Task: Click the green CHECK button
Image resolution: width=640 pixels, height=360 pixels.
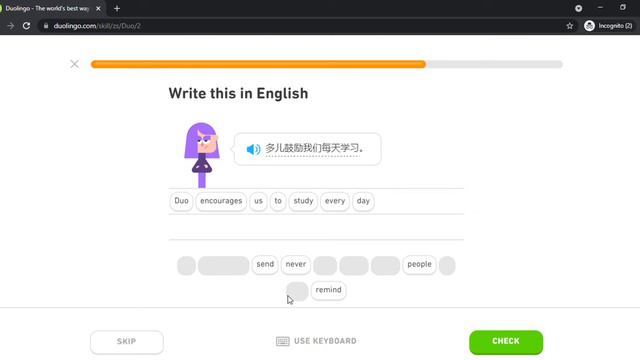Action: coord(506,342)
